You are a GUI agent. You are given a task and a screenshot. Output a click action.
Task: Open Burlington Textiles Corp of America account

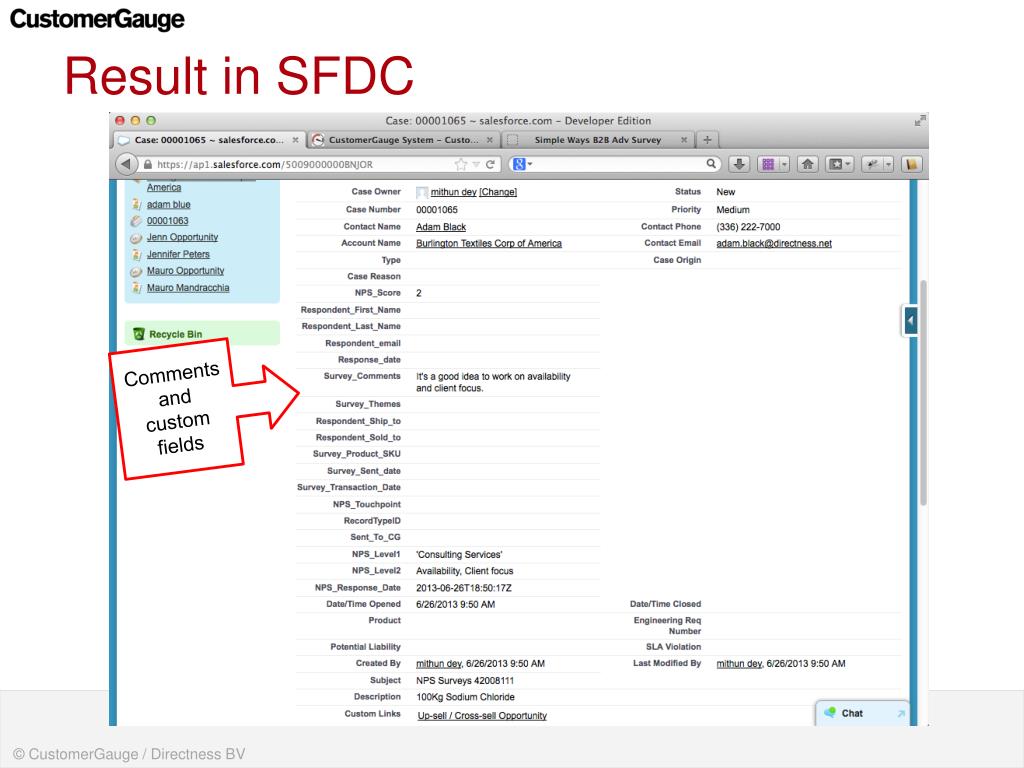488,243
